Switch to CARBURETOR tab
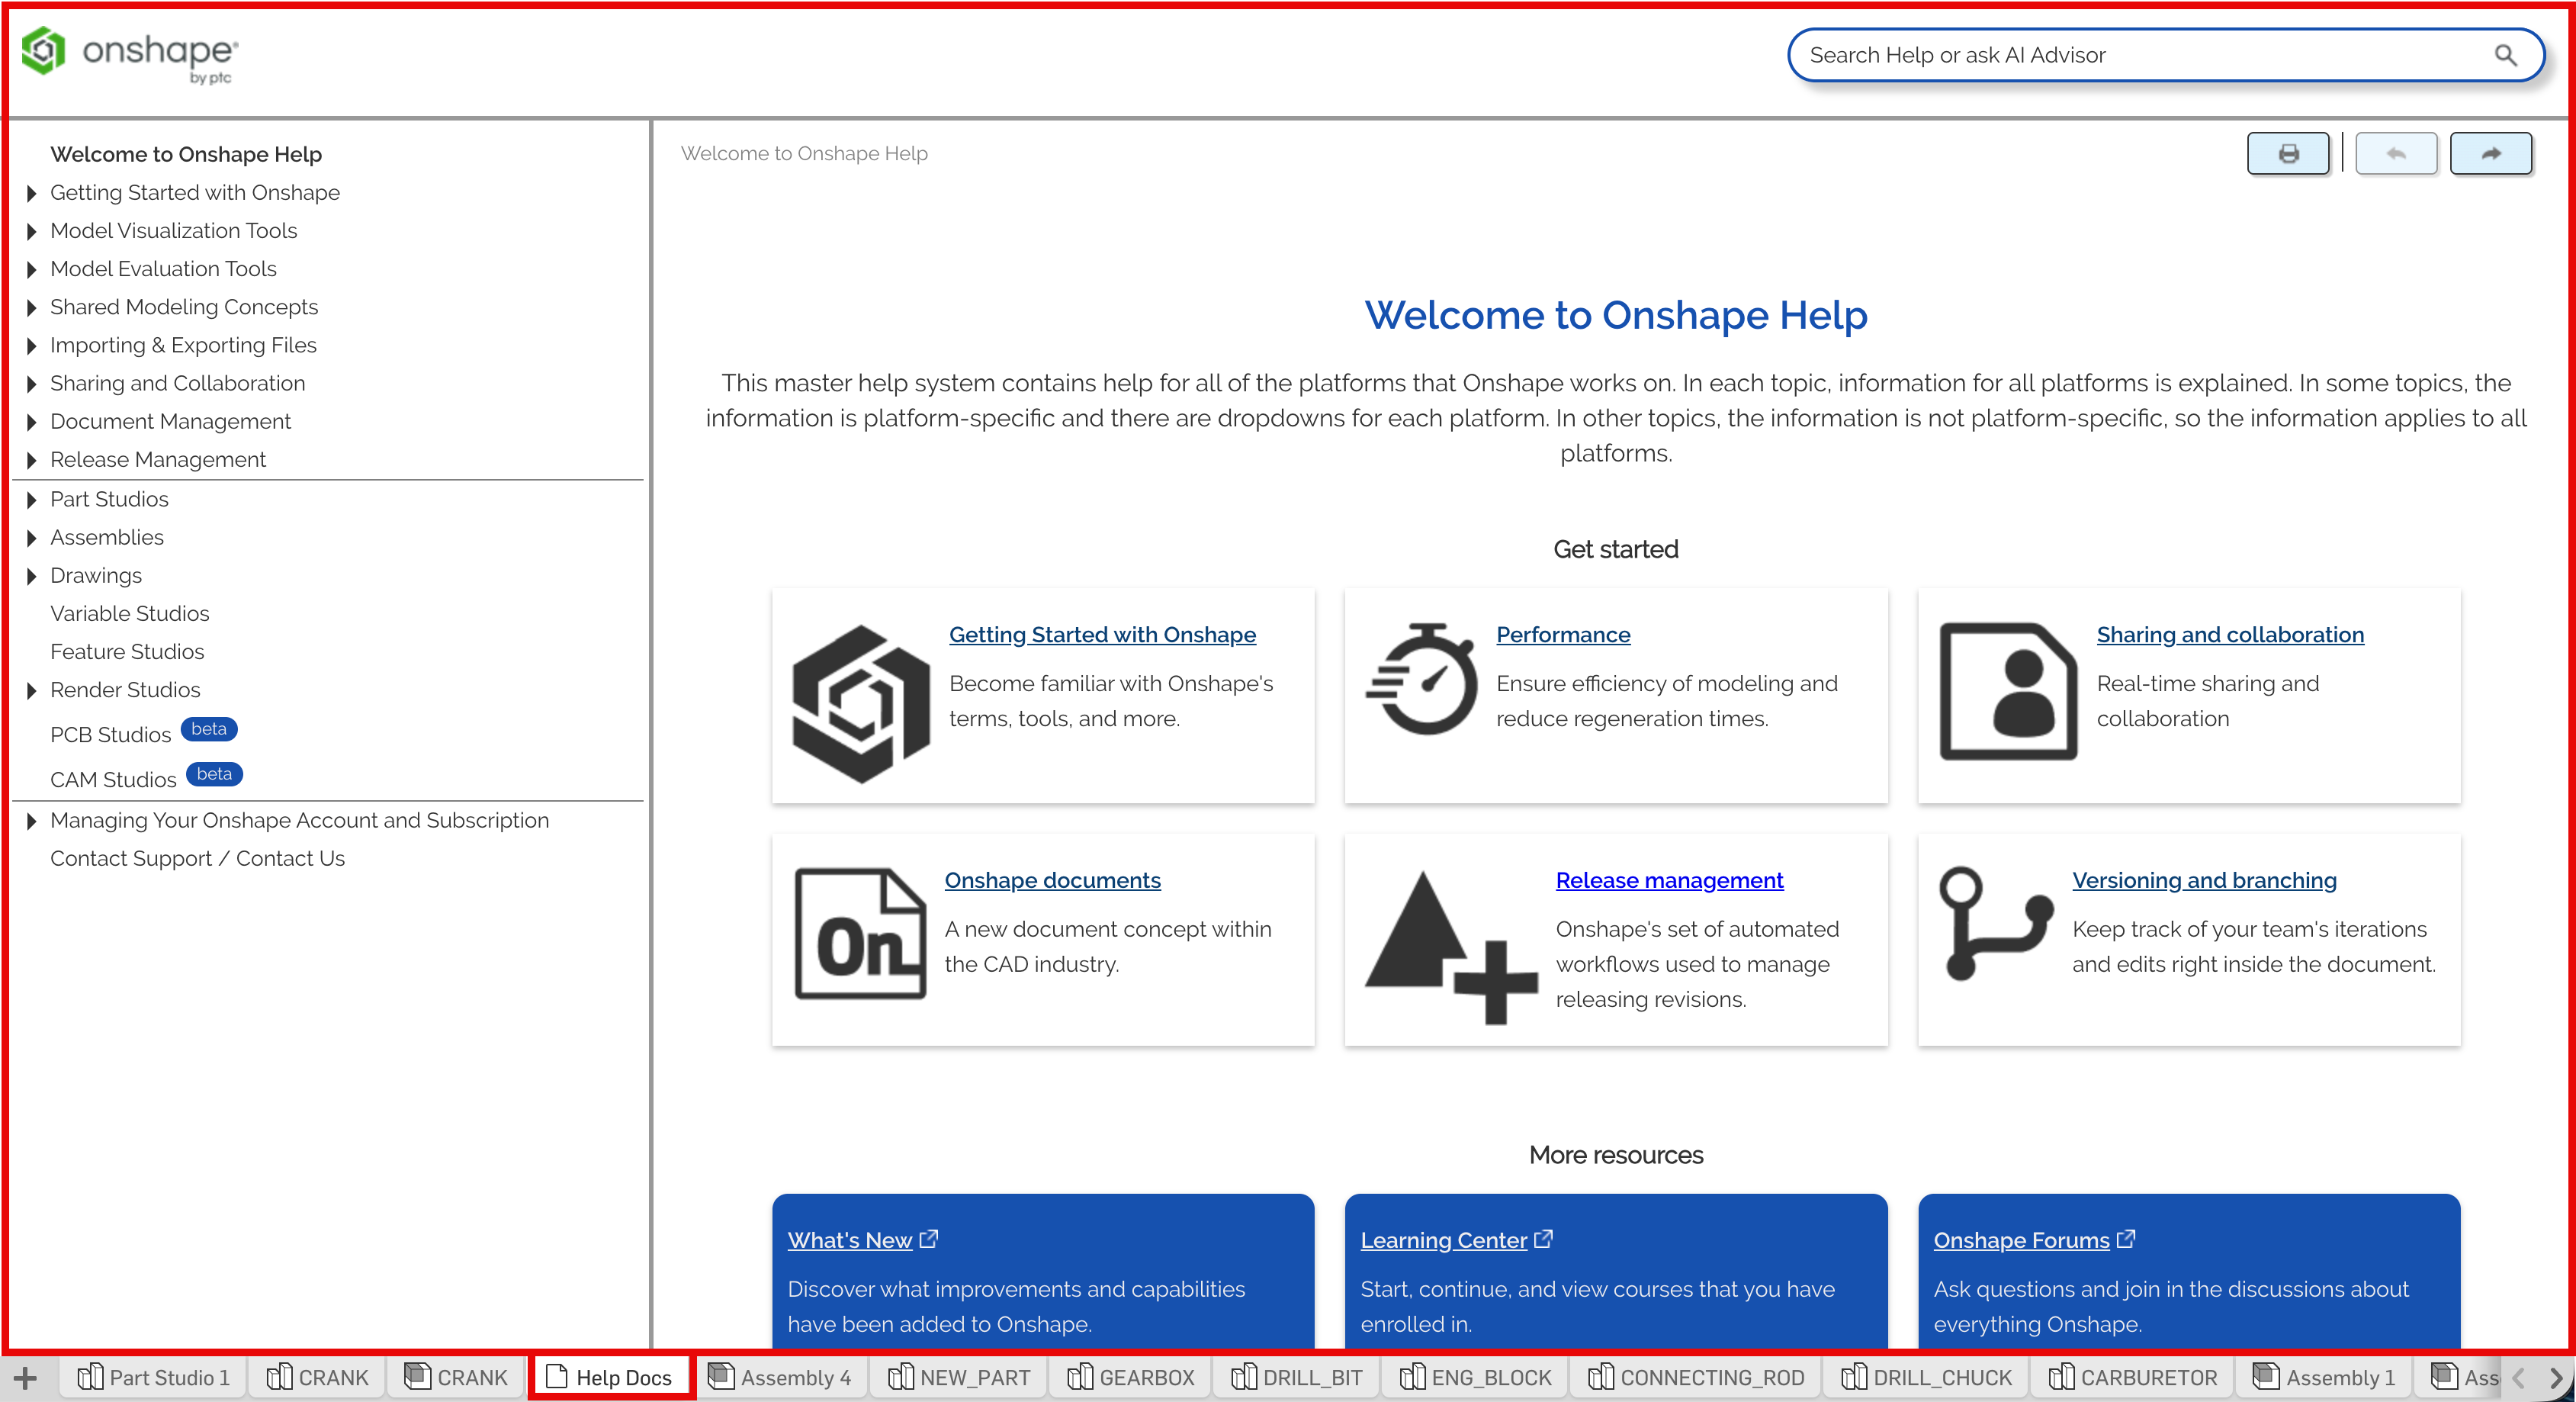 [2133, 1378]
